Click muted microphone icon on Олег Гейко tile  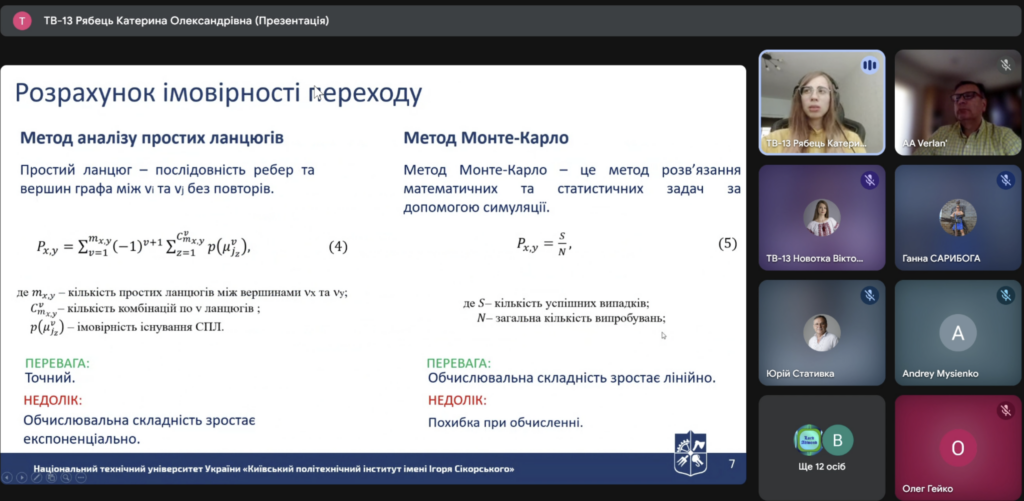pyautogui.click(x=1006, y=410)
